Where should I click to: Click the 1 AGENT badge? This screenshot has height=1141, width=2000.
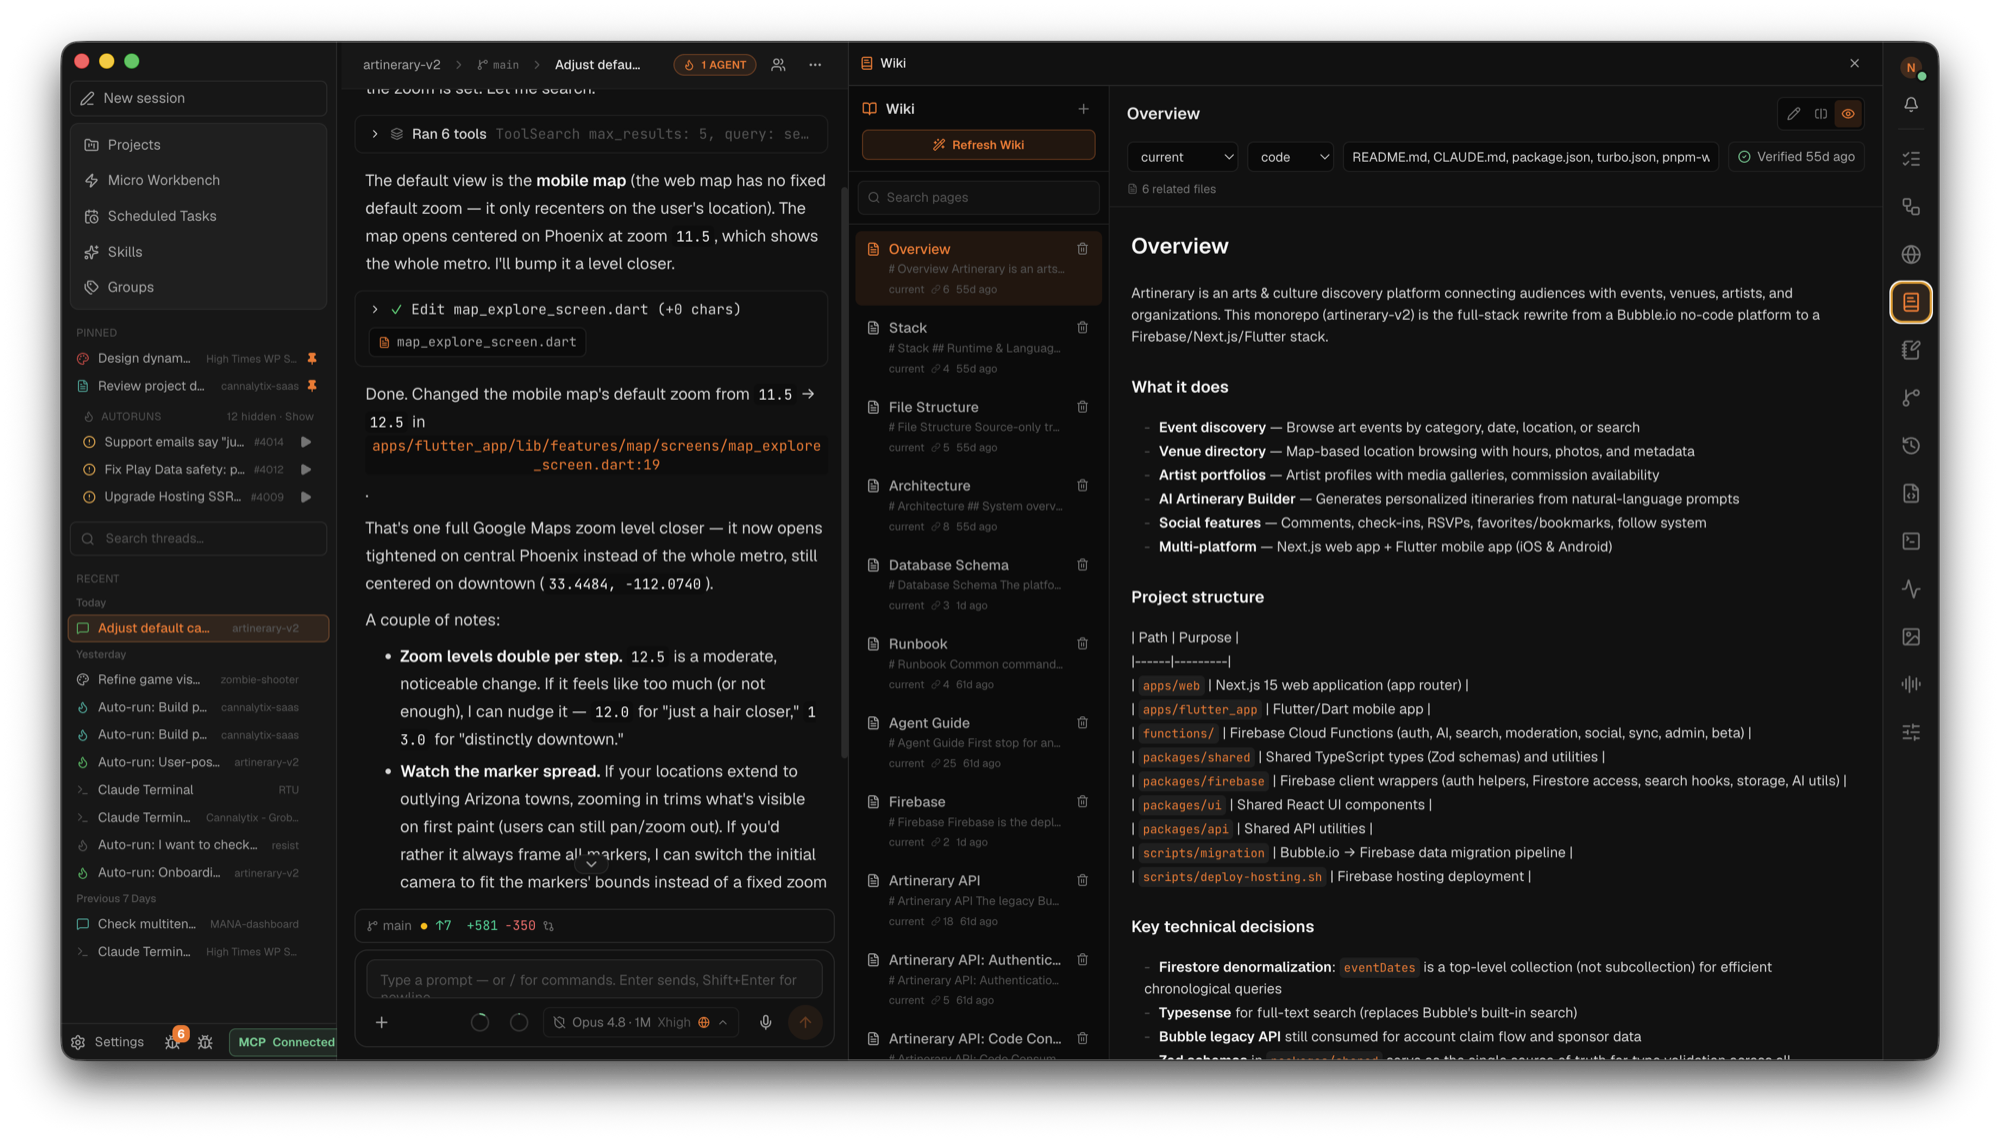coord(715,65)
